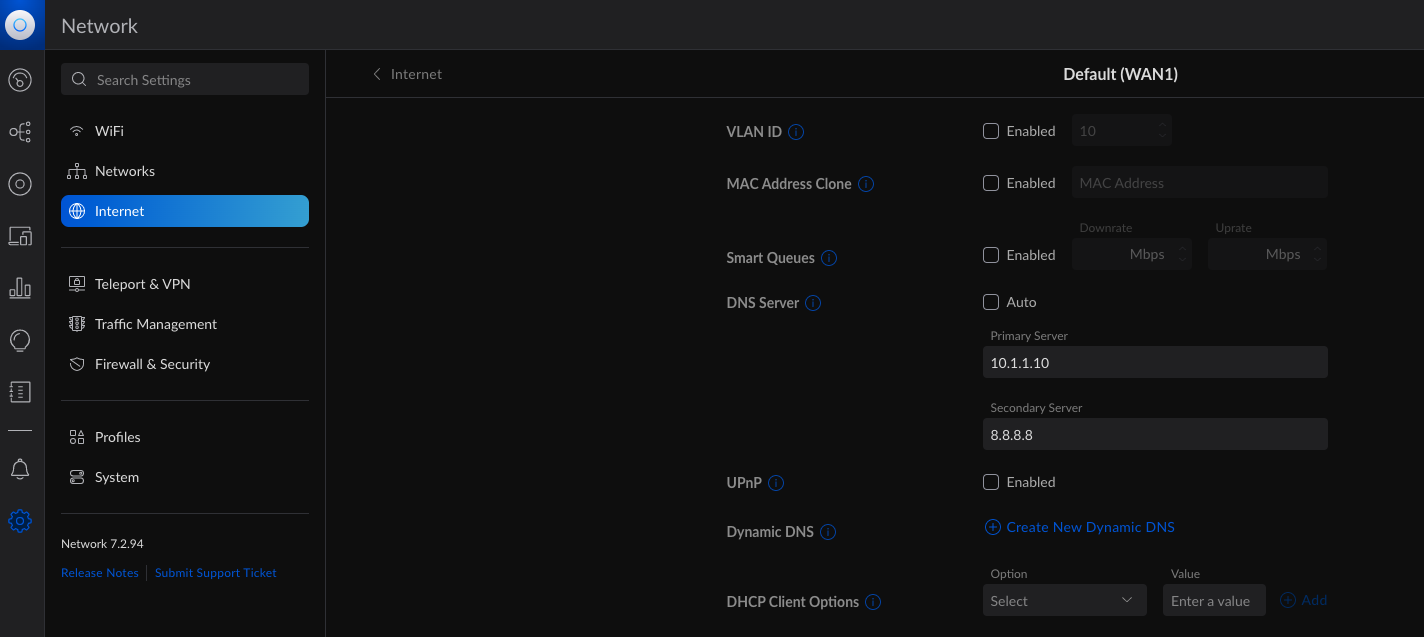The image size is (1424, 637).
Task: Click the info icon next to UPnP
Action: [776, 483]
